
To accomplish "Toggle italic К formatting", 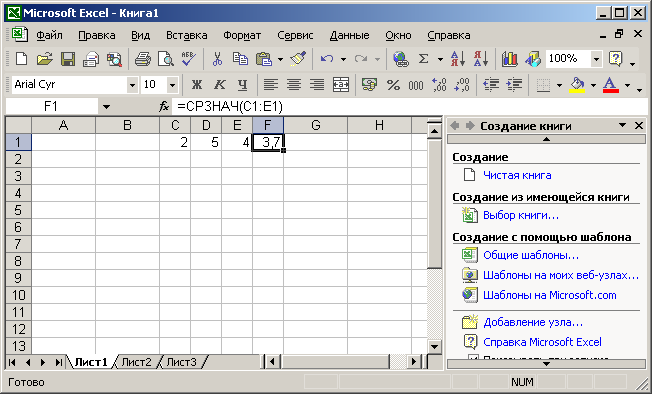I will [220, 85].
